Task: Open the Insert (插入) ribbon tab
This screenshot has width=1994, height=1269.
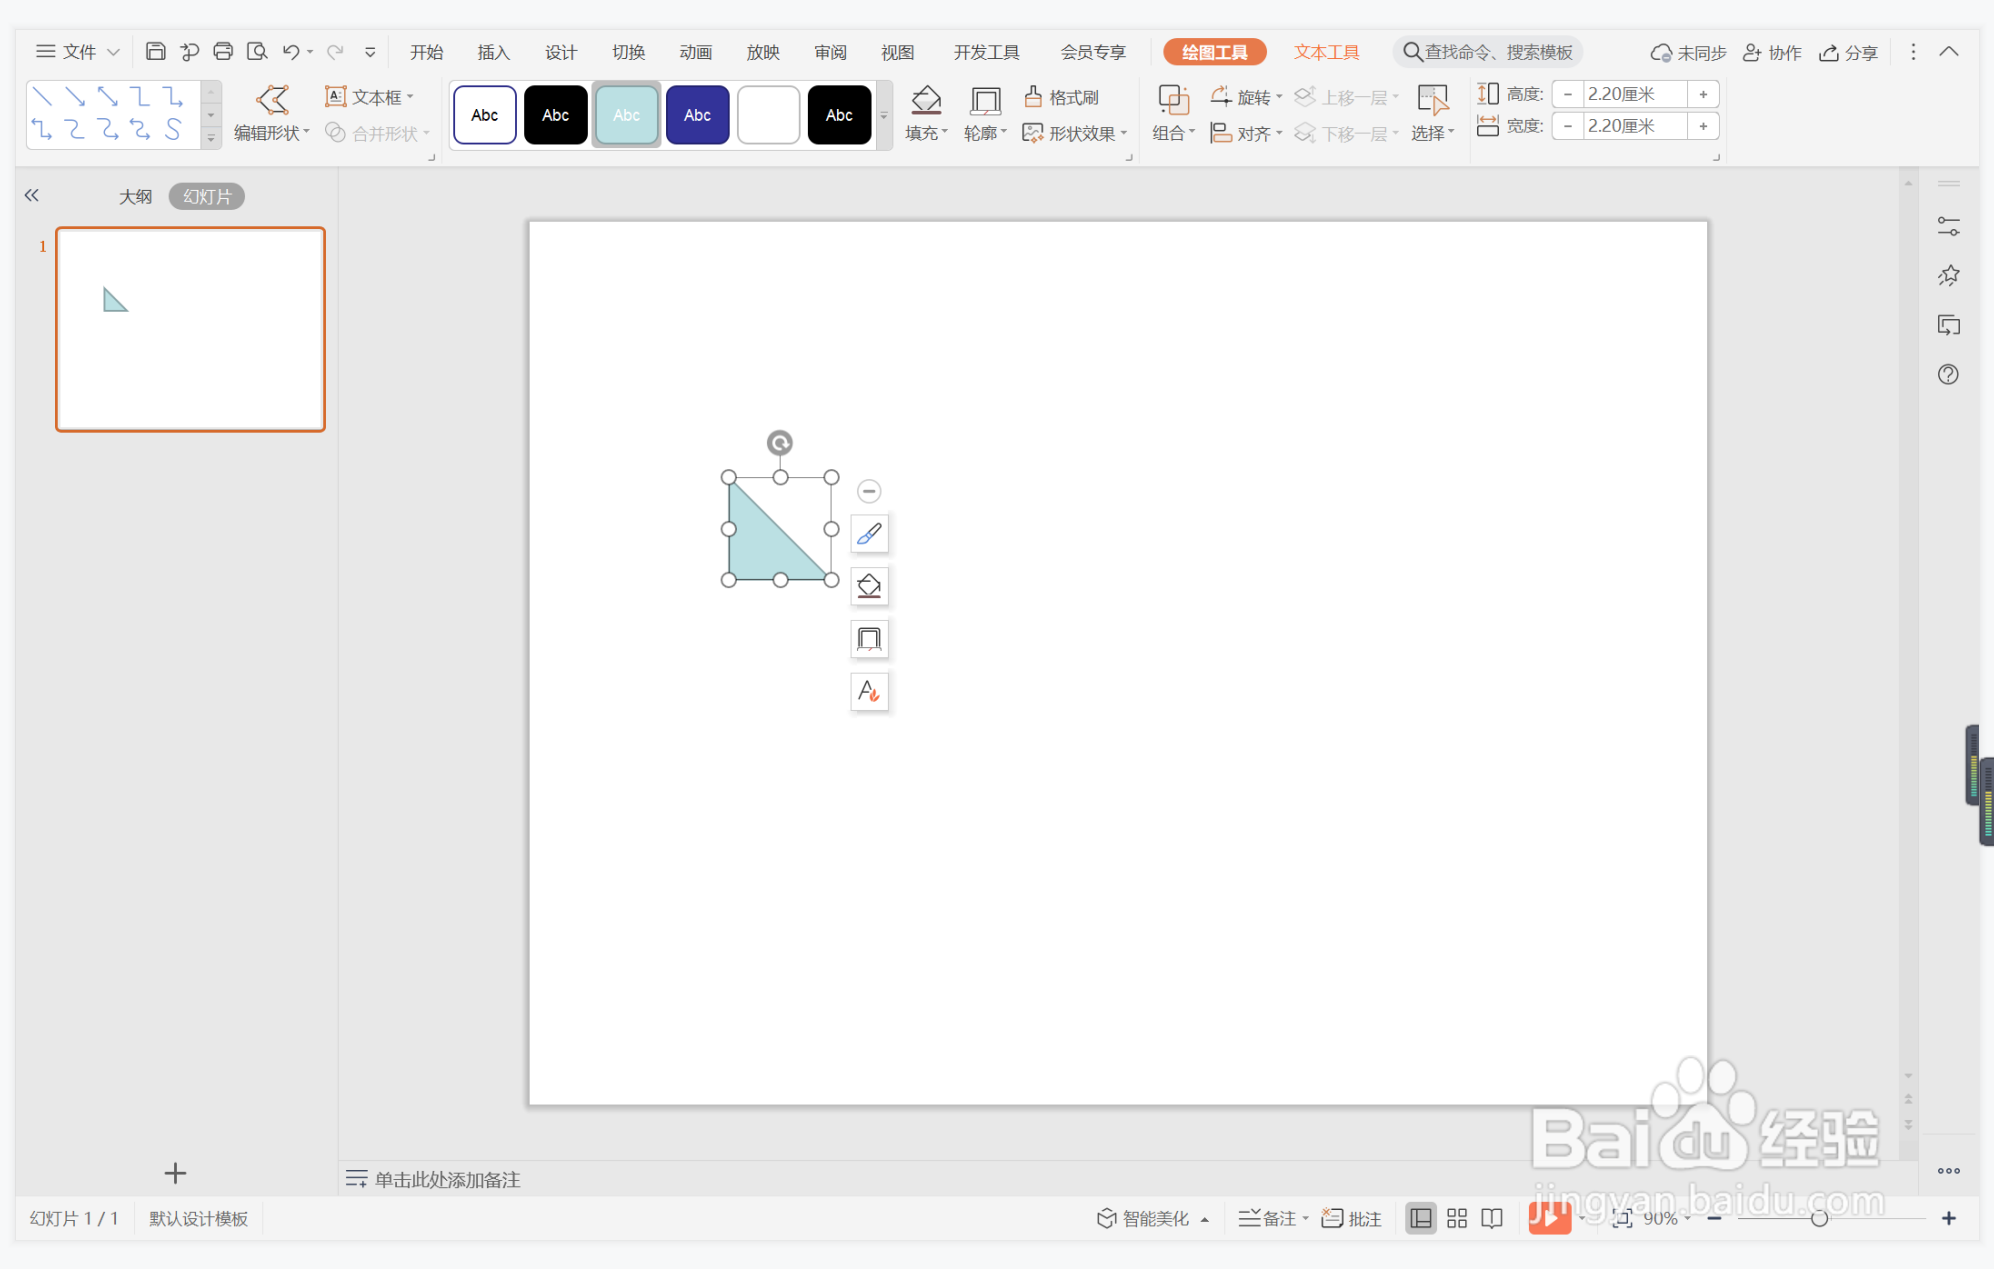Action: [493, 52]
